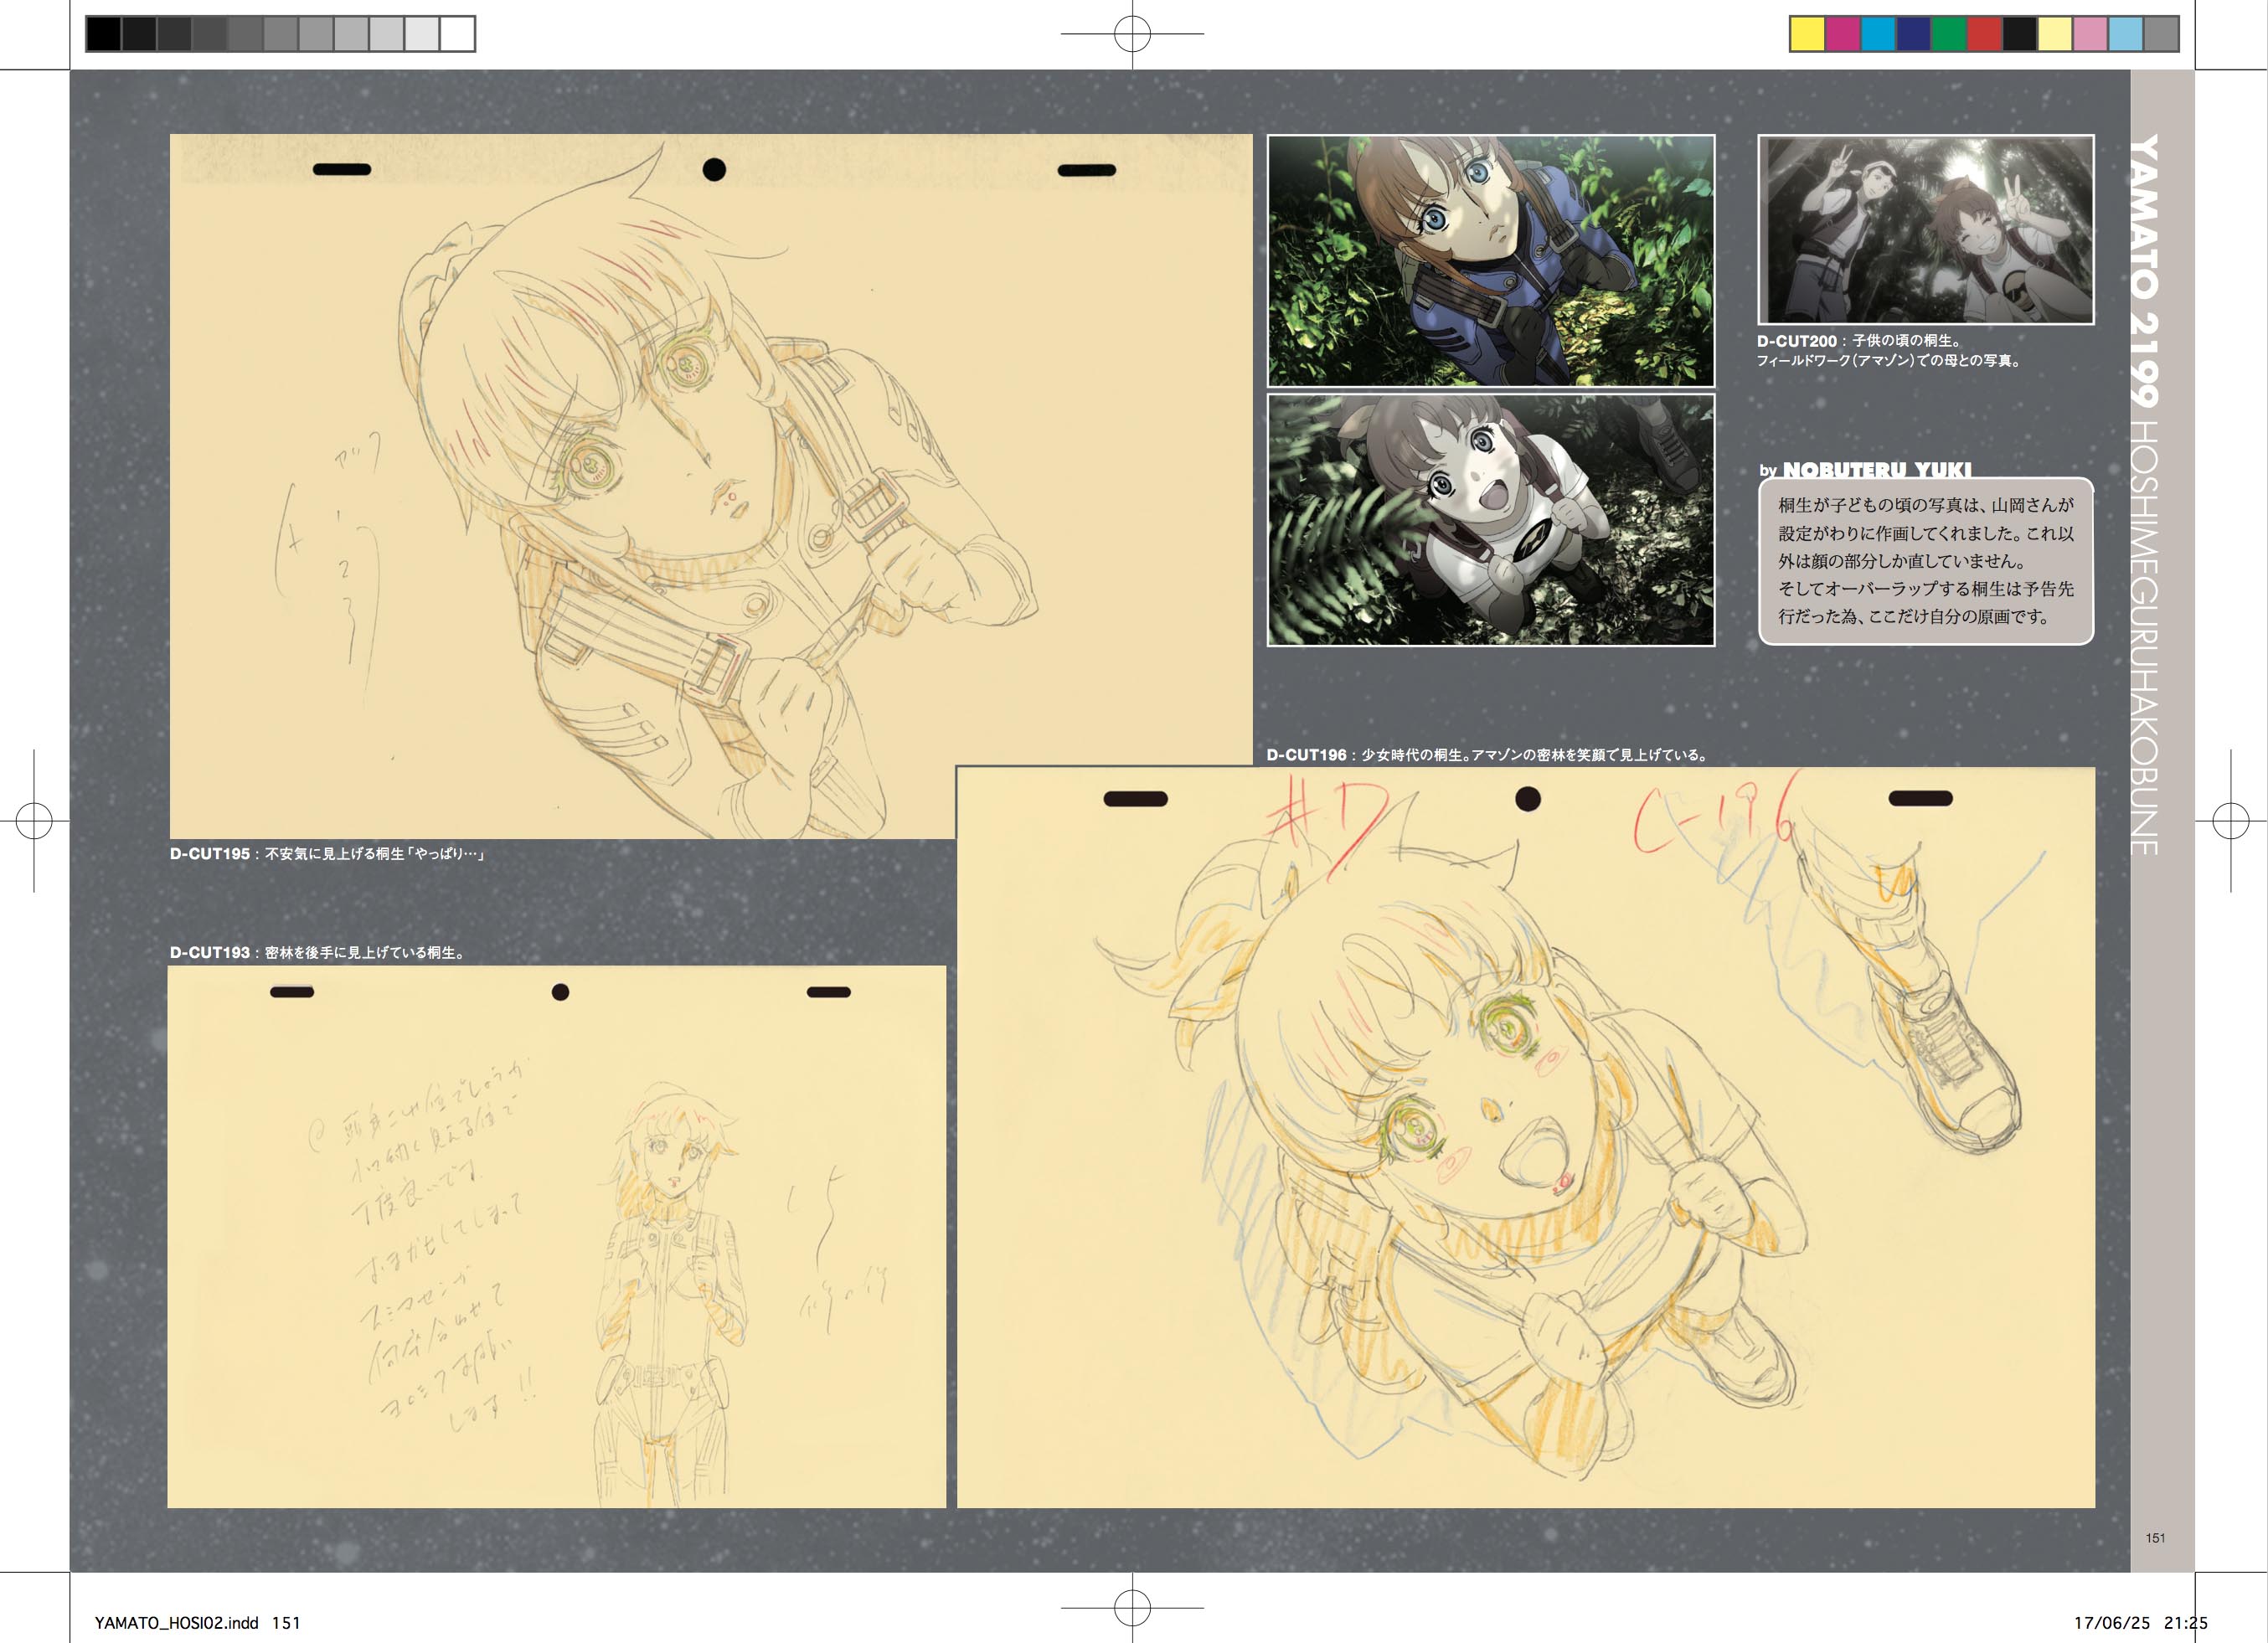
Task: Select the cyan swatch in the top color bar
Action: coord(1878,34)
